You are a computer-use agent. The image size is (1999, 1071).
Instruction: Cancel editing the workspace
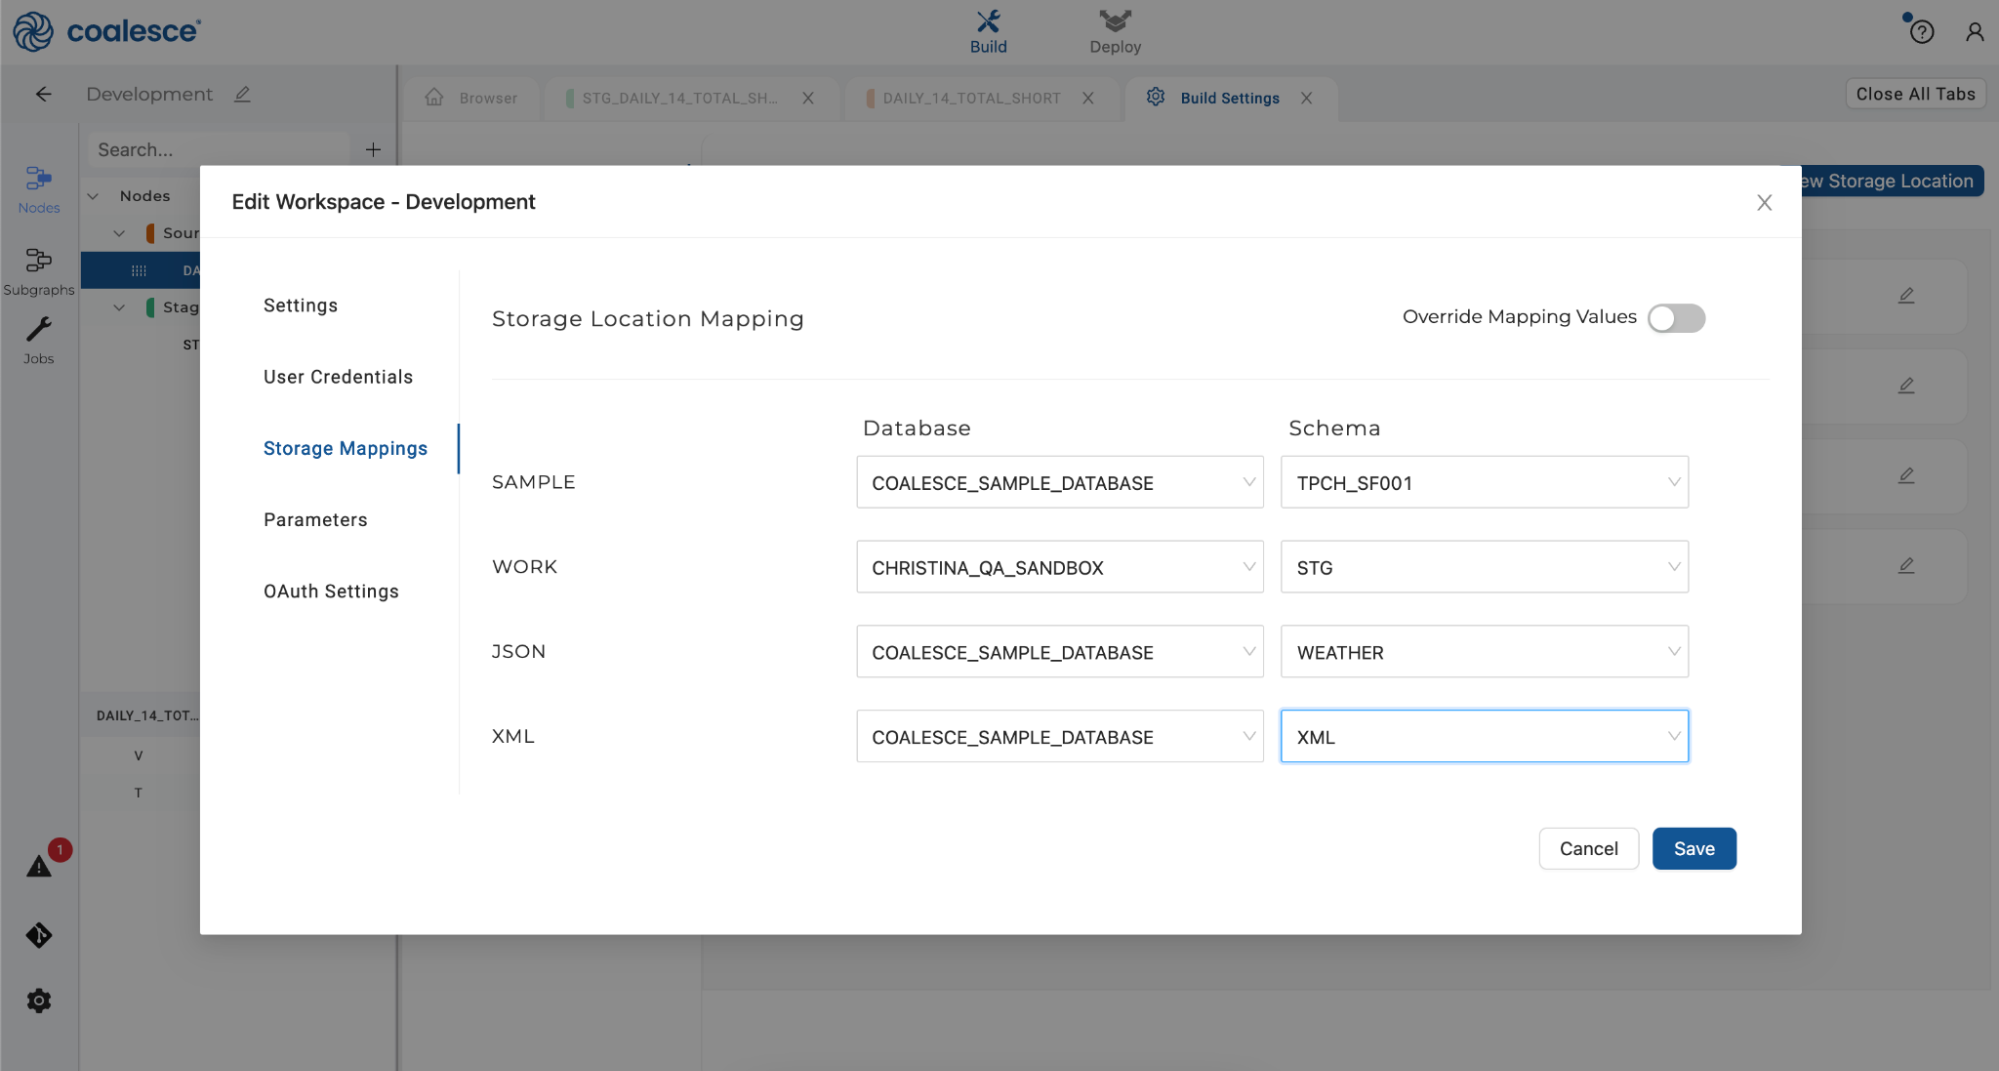pyautogui.click(x=1588, y=849)
